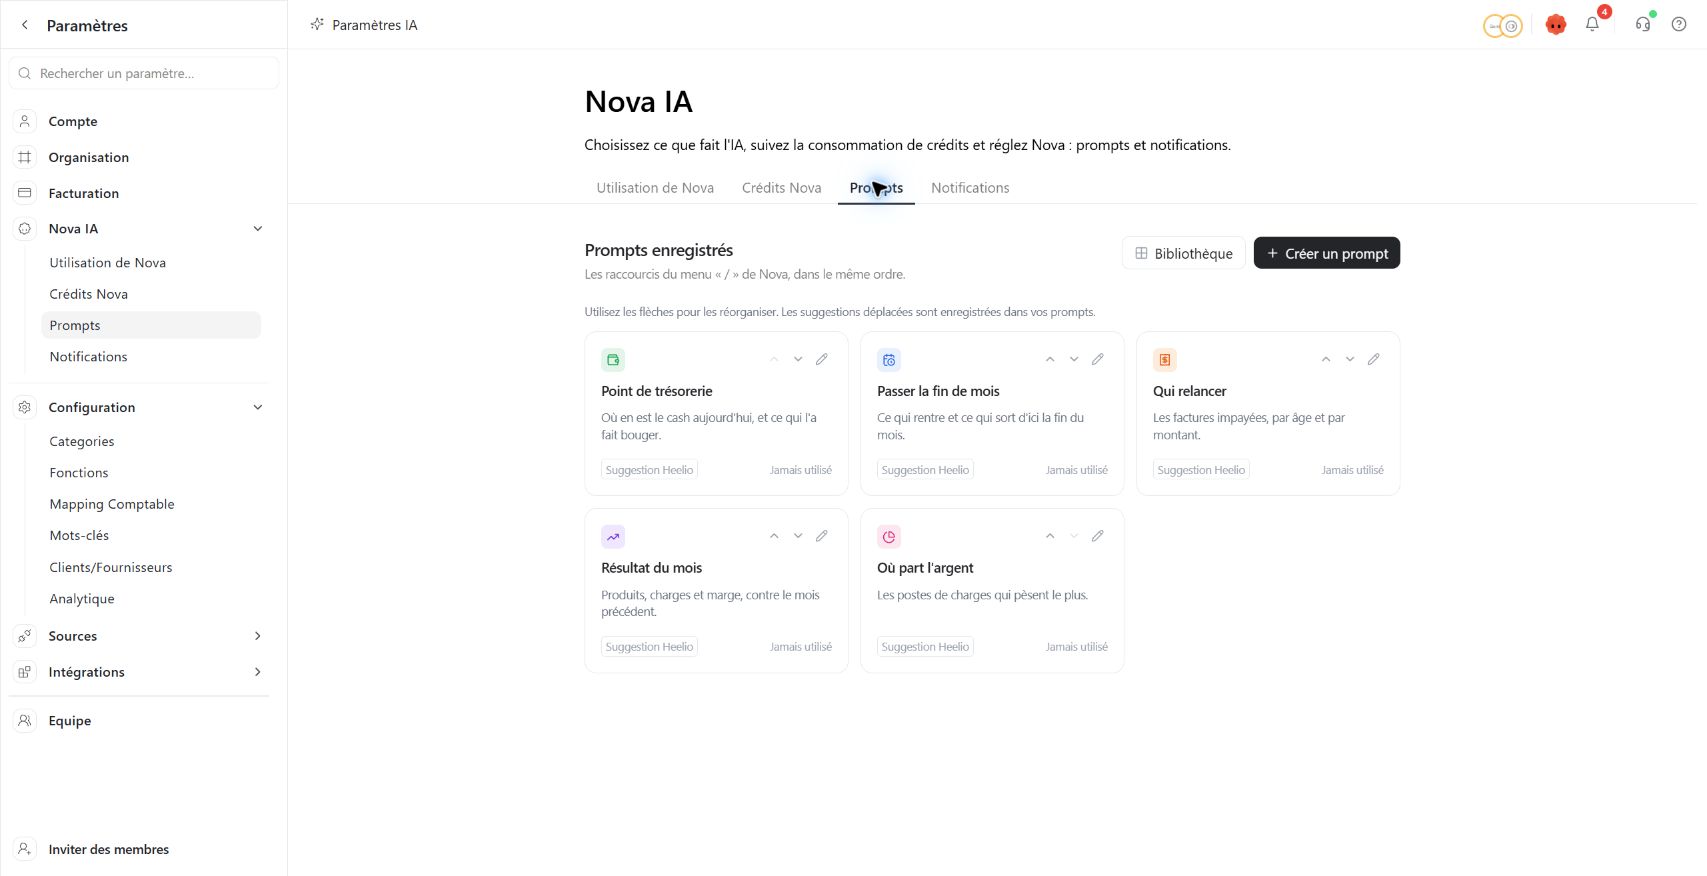1707x876 pixels.
Task: Click the back arrow beside Paramètres
Action: pos(25,25)
